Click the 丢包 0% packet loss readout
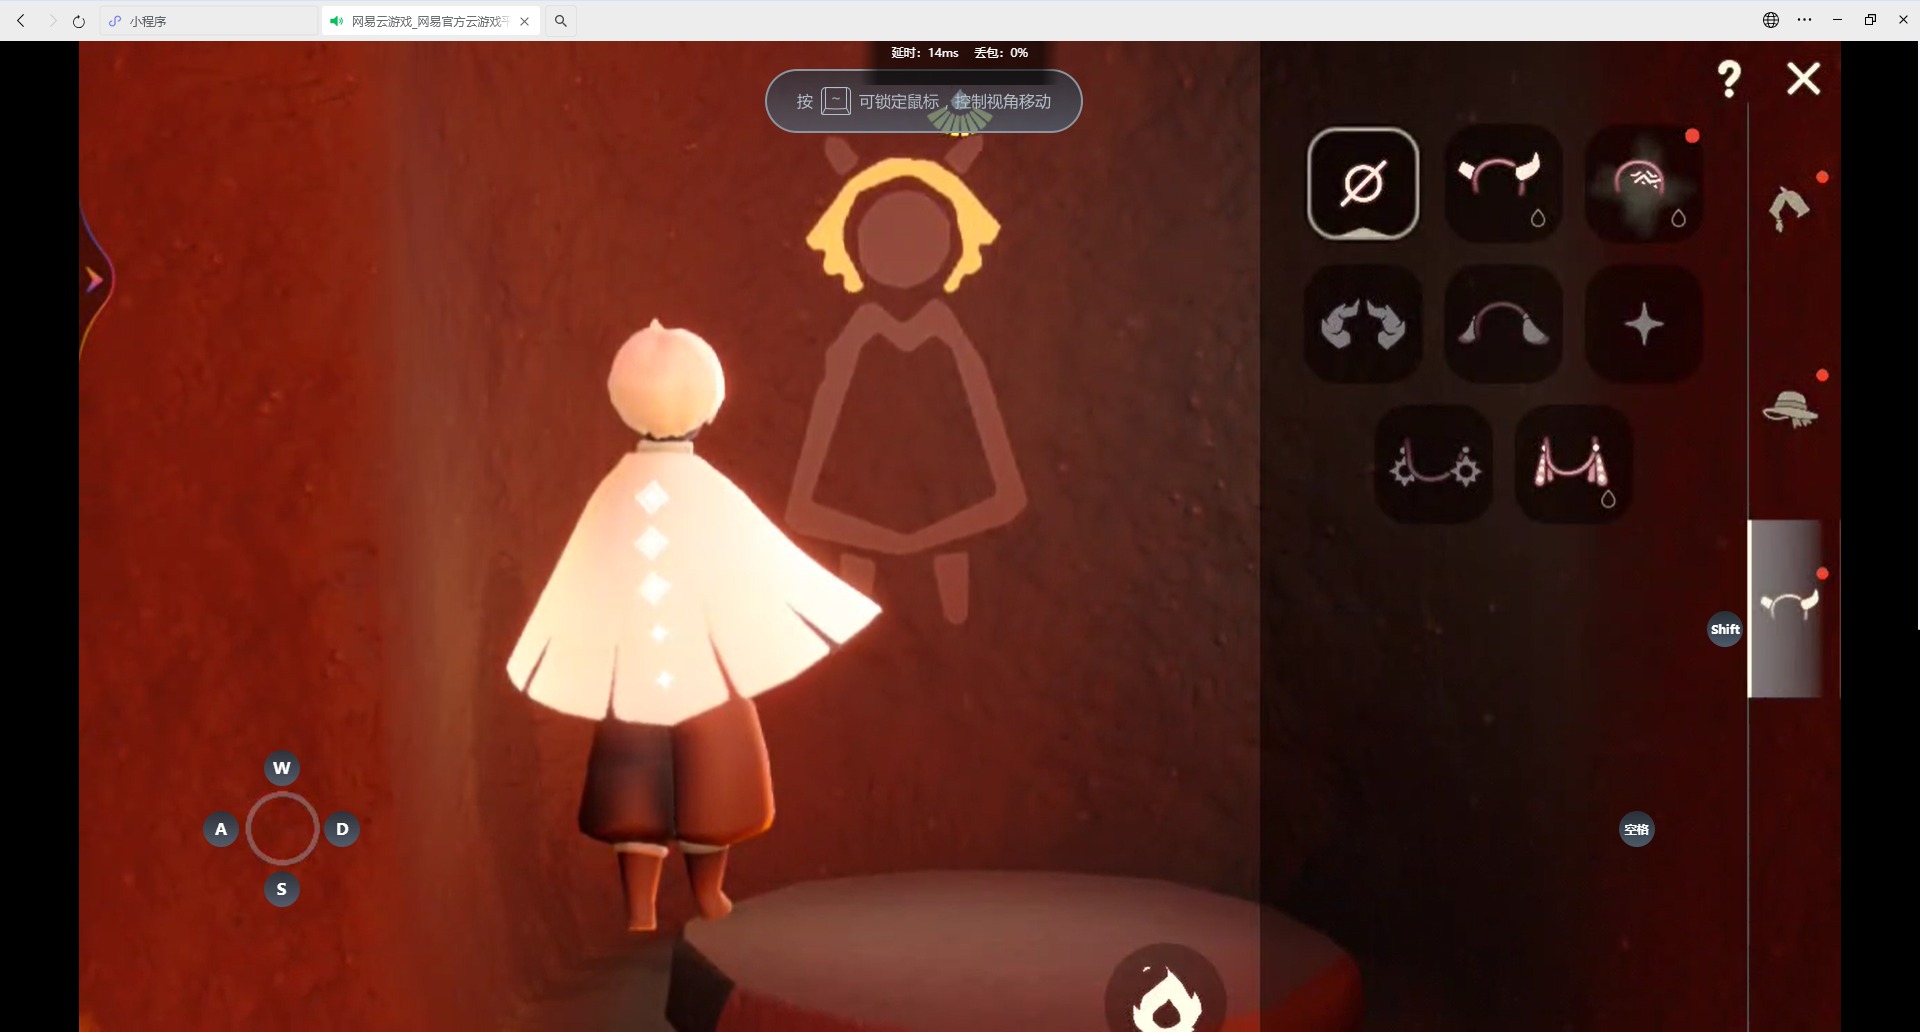1920x1032 pixels. tap(1001, 53)
